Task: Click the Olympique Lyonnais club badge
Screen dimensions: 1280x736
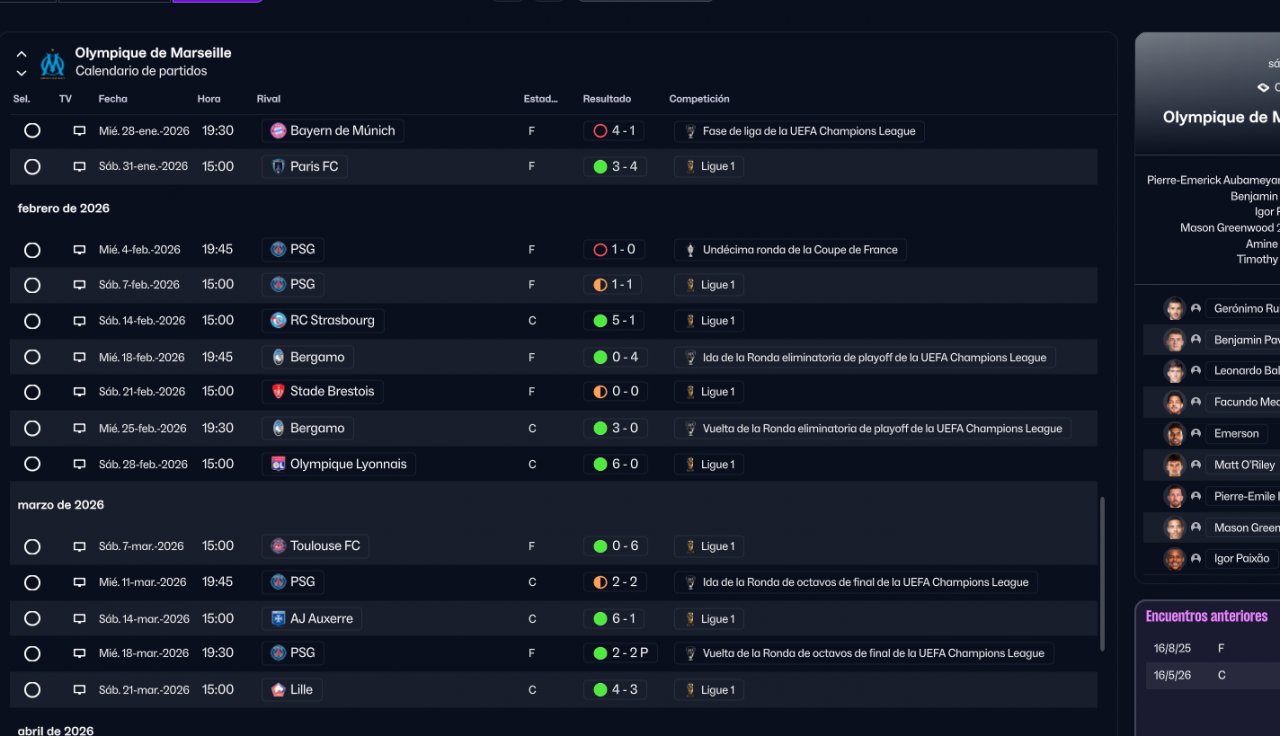Action: (x=278, y=464)
